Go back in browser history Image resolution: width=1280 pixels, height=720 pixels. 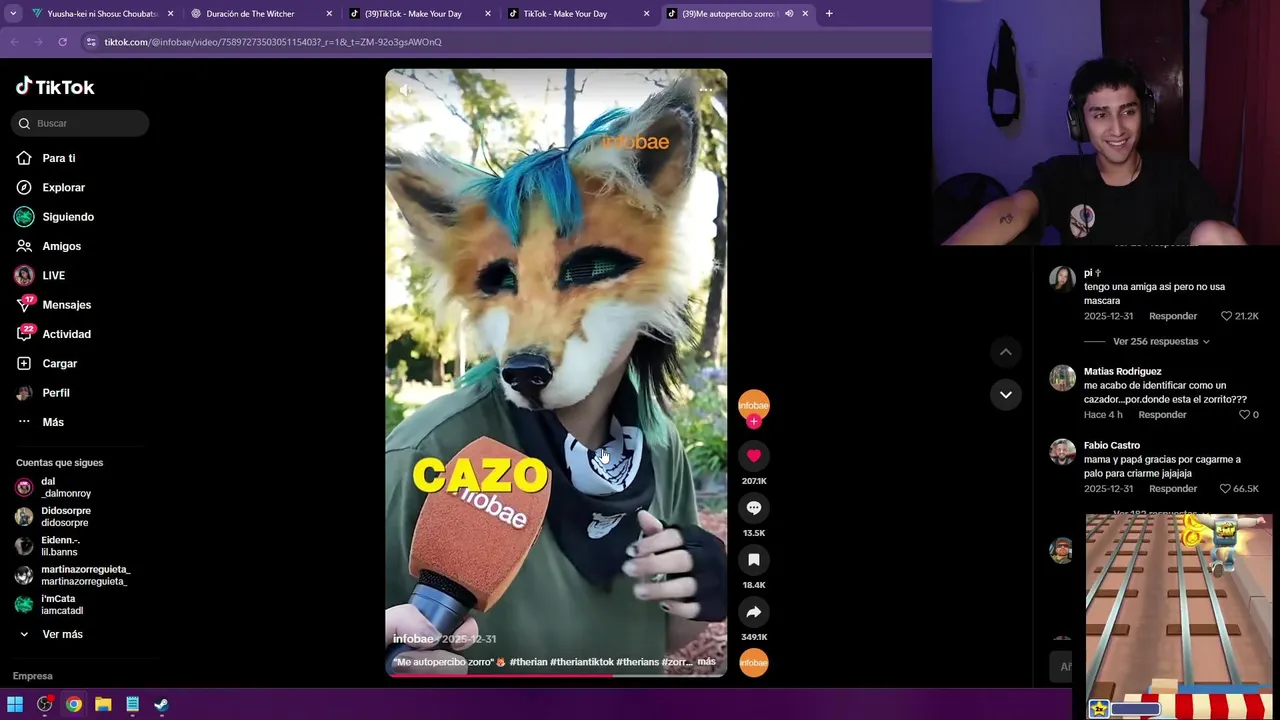(x=14, y=42)
